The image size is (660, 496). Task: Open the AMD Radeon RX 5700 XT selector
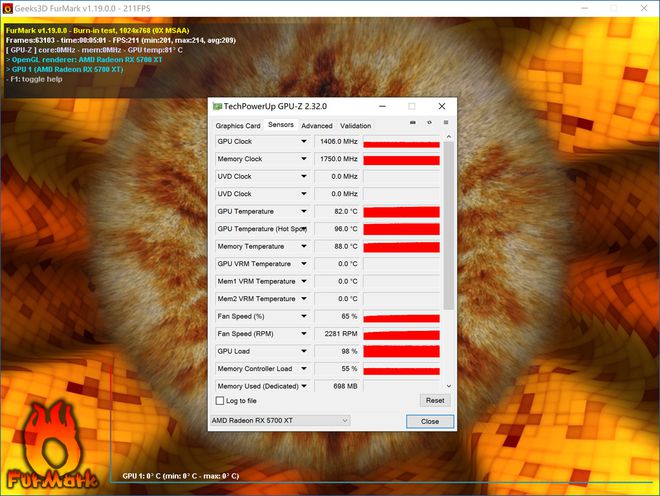pos(280,421)
